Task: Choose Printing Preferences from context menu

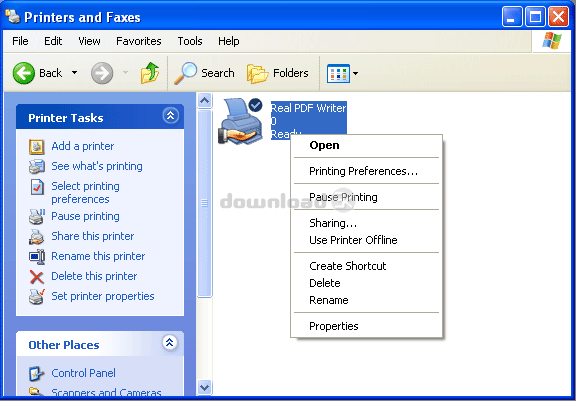Action: [364, 171]
